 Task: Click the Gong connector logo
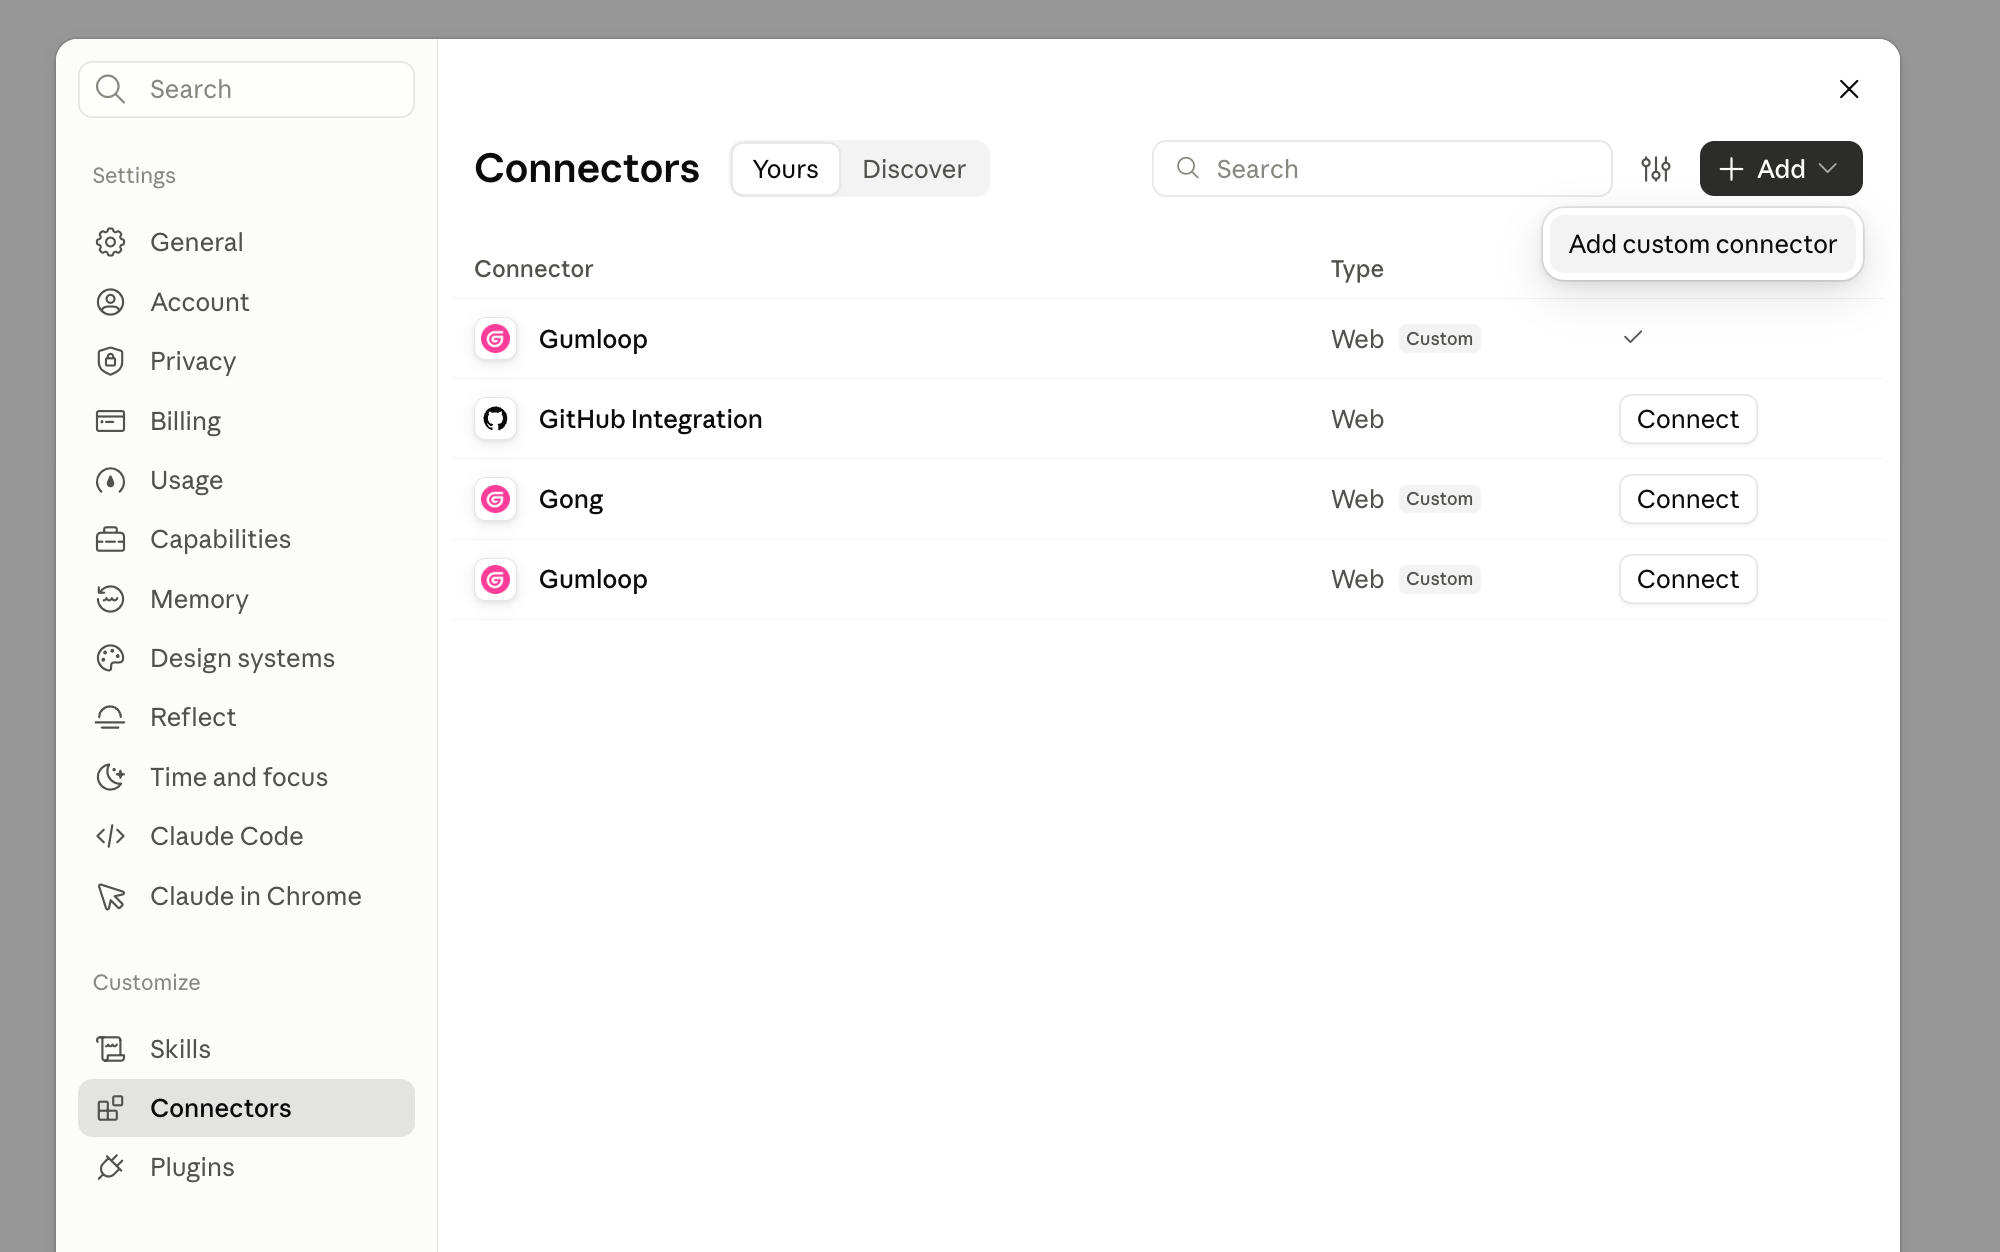point(495,499)
